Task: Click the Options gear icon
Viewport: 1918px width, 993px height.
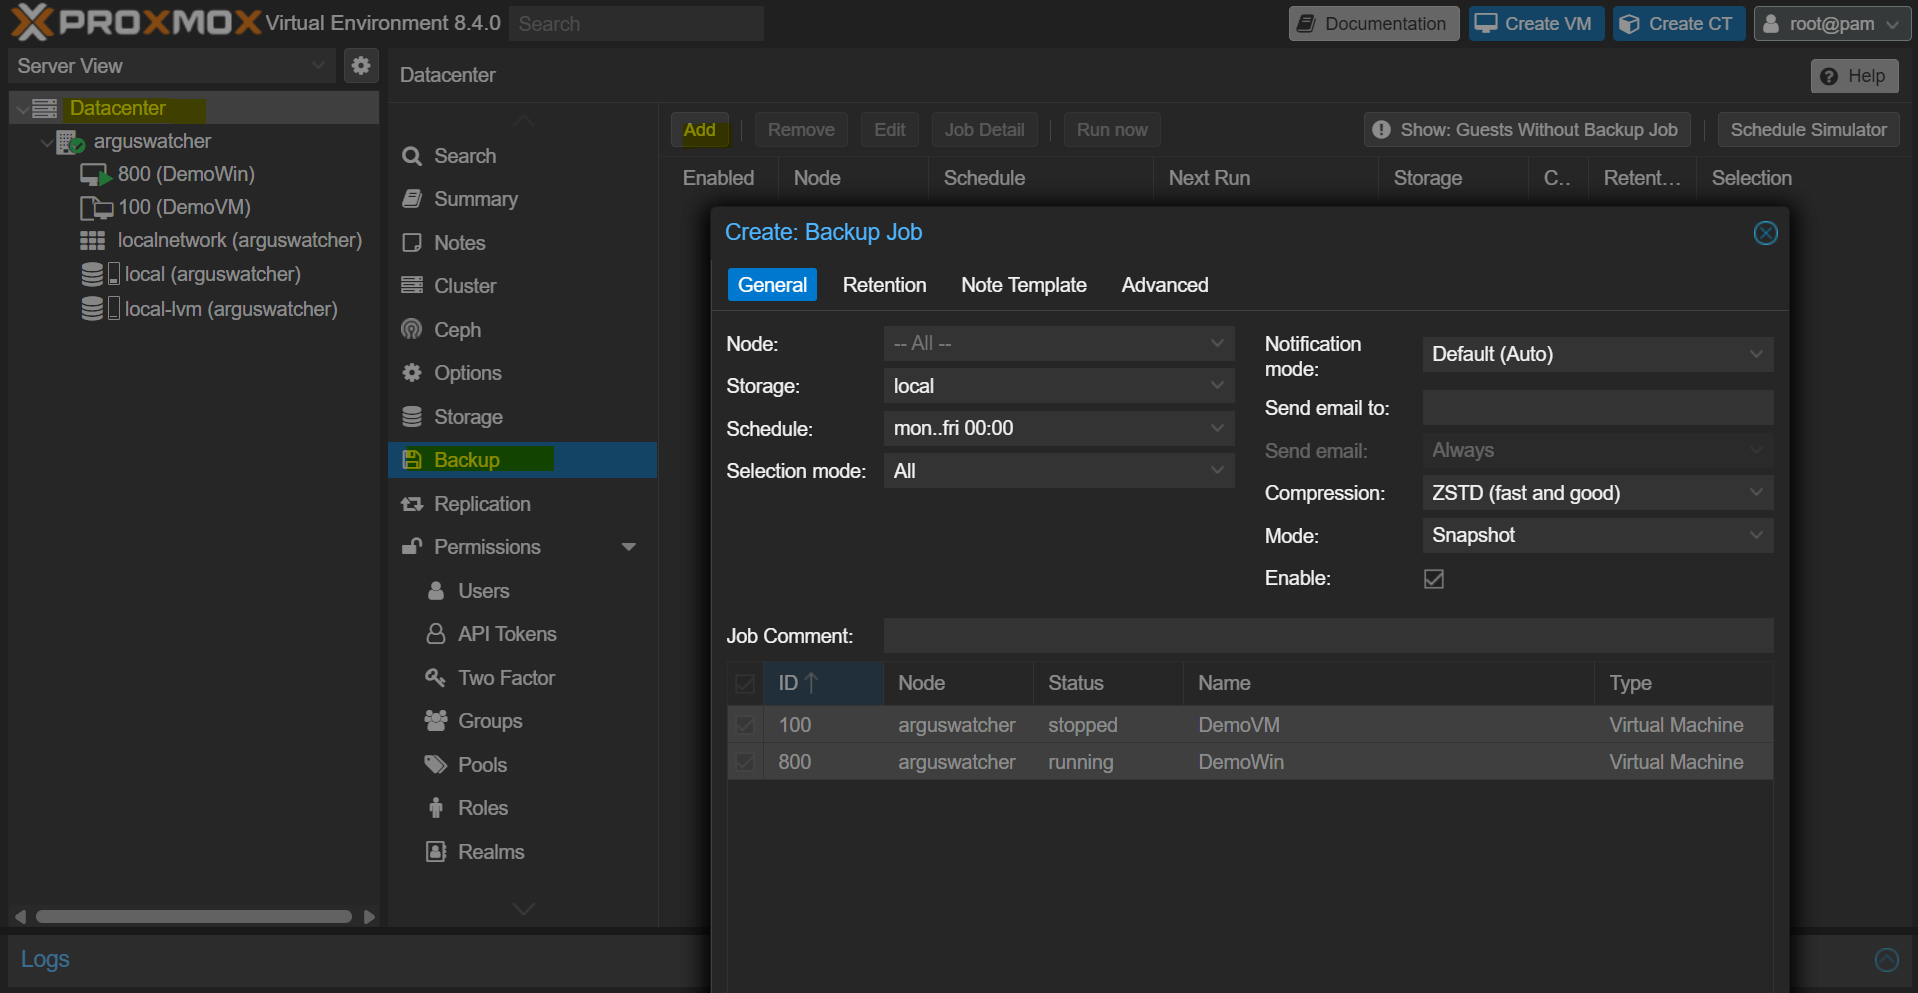Action: pyautogui.click(x=412, y=373)
